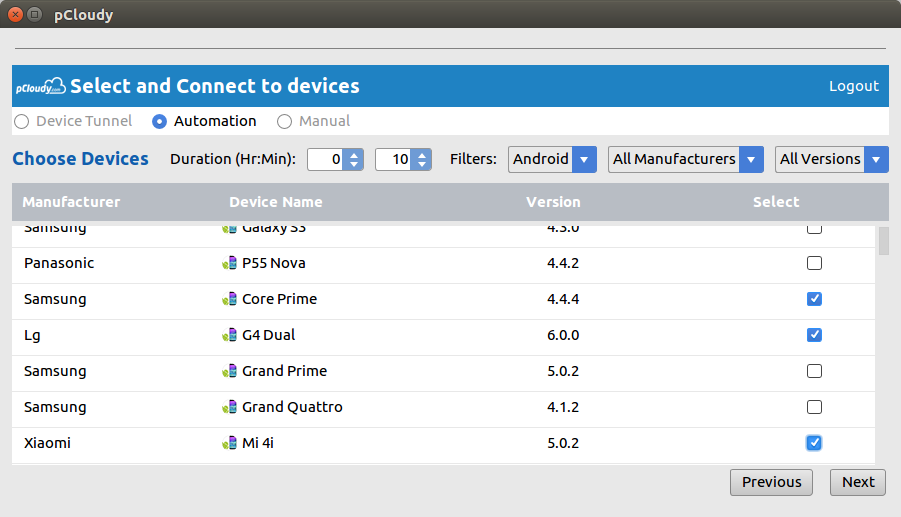Uncheck the Samsung Core Prime checkbox

[x=814, y=299]
